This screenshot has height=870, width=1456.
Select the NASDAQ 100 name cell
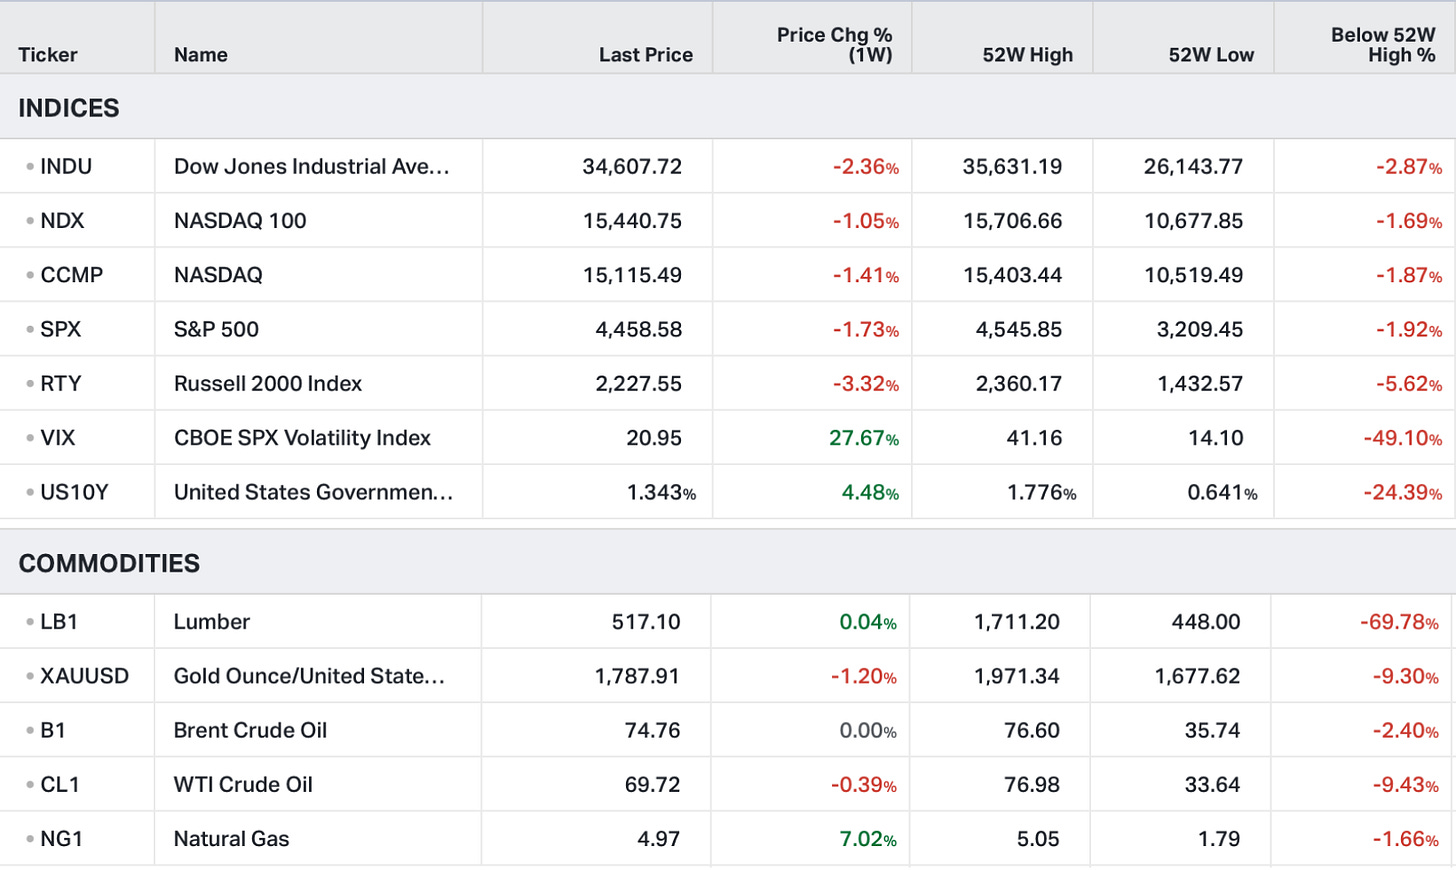[240, 221]
